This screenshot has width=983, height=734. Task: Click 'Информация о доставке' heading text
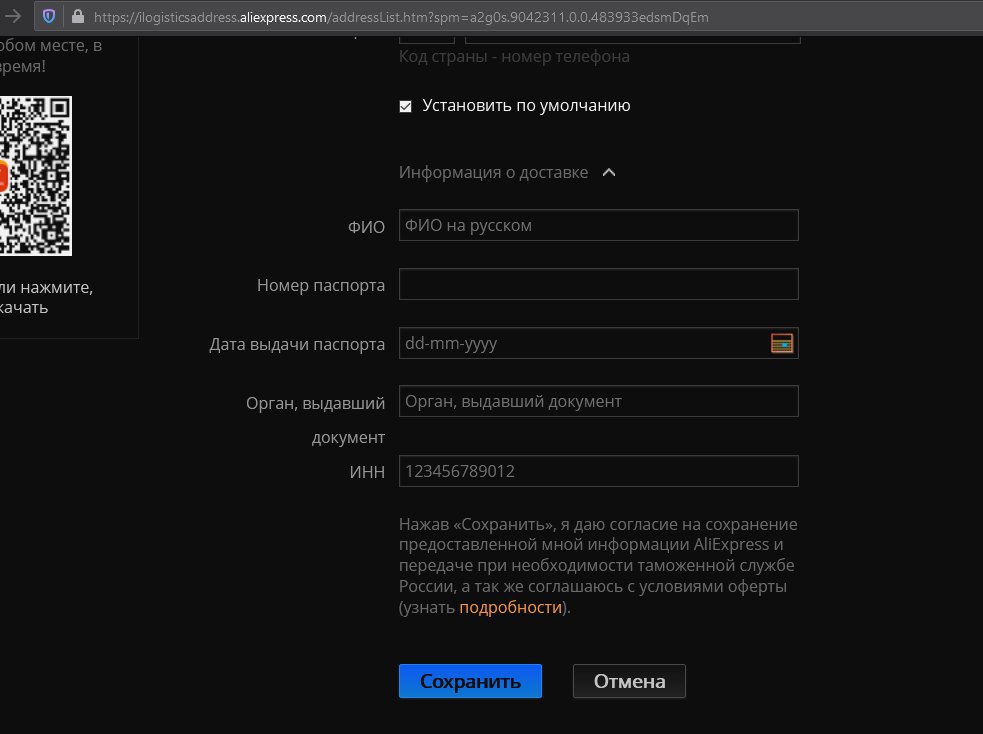click(x=493, y=172)
